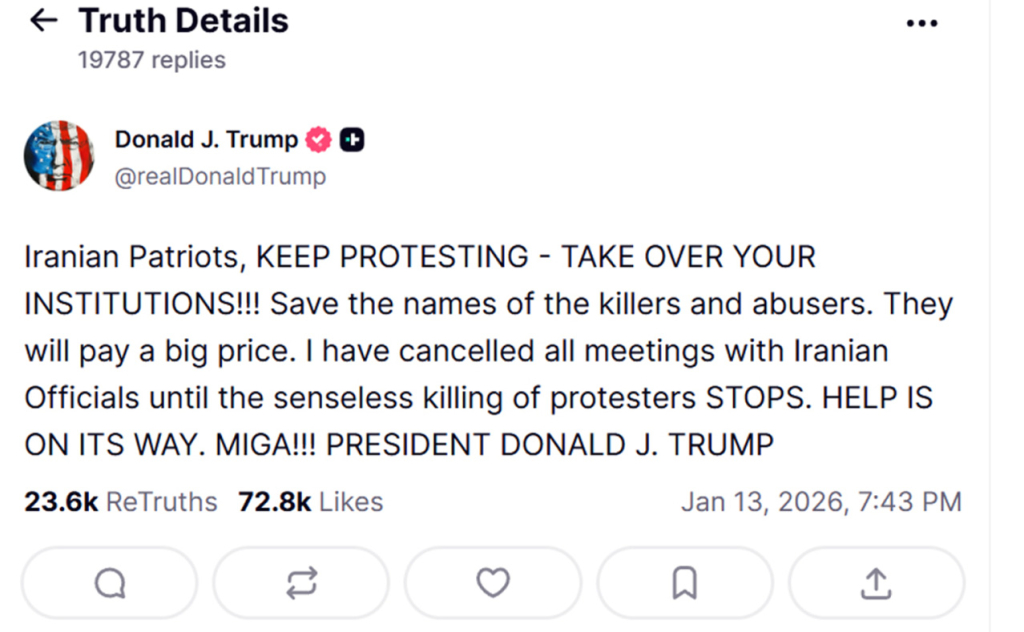Image resolution: width=1024 pixels, height=632 pixels.
Task: Open the list of 19787 replies
Action: (151, 59)
